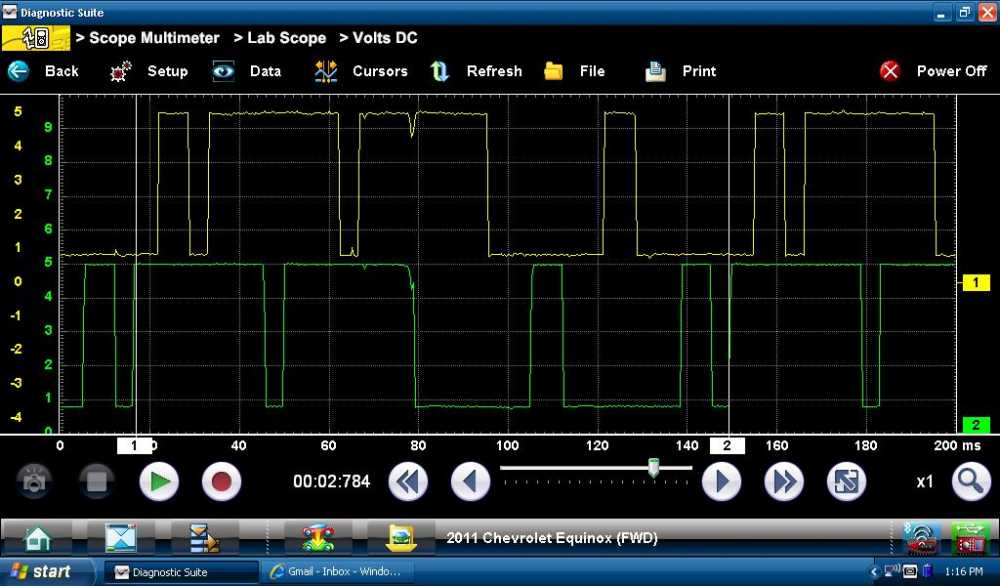Step back one frame
This screenshot has width=1000, height=586.
coord(470,482)
